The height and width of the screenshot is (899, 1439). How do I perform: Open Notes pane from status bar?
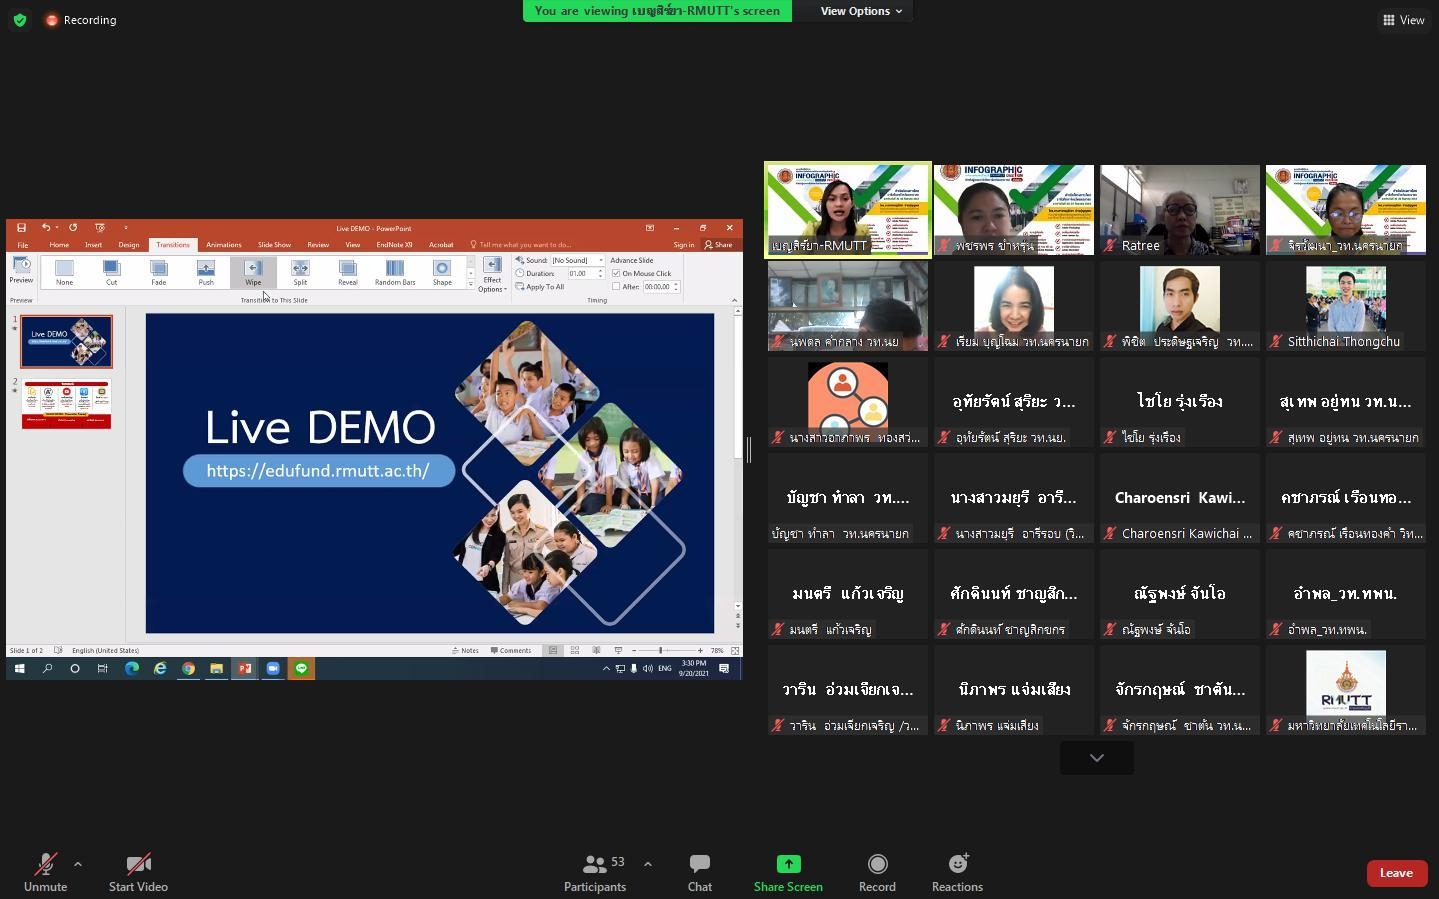click(465, 650)
